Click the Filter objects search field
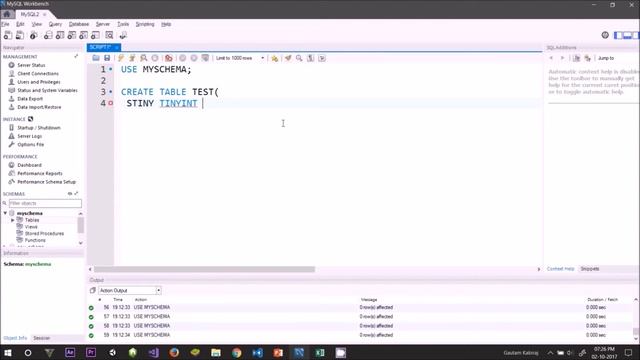Screen dimensions: 640x360 (x=45, y=203)
